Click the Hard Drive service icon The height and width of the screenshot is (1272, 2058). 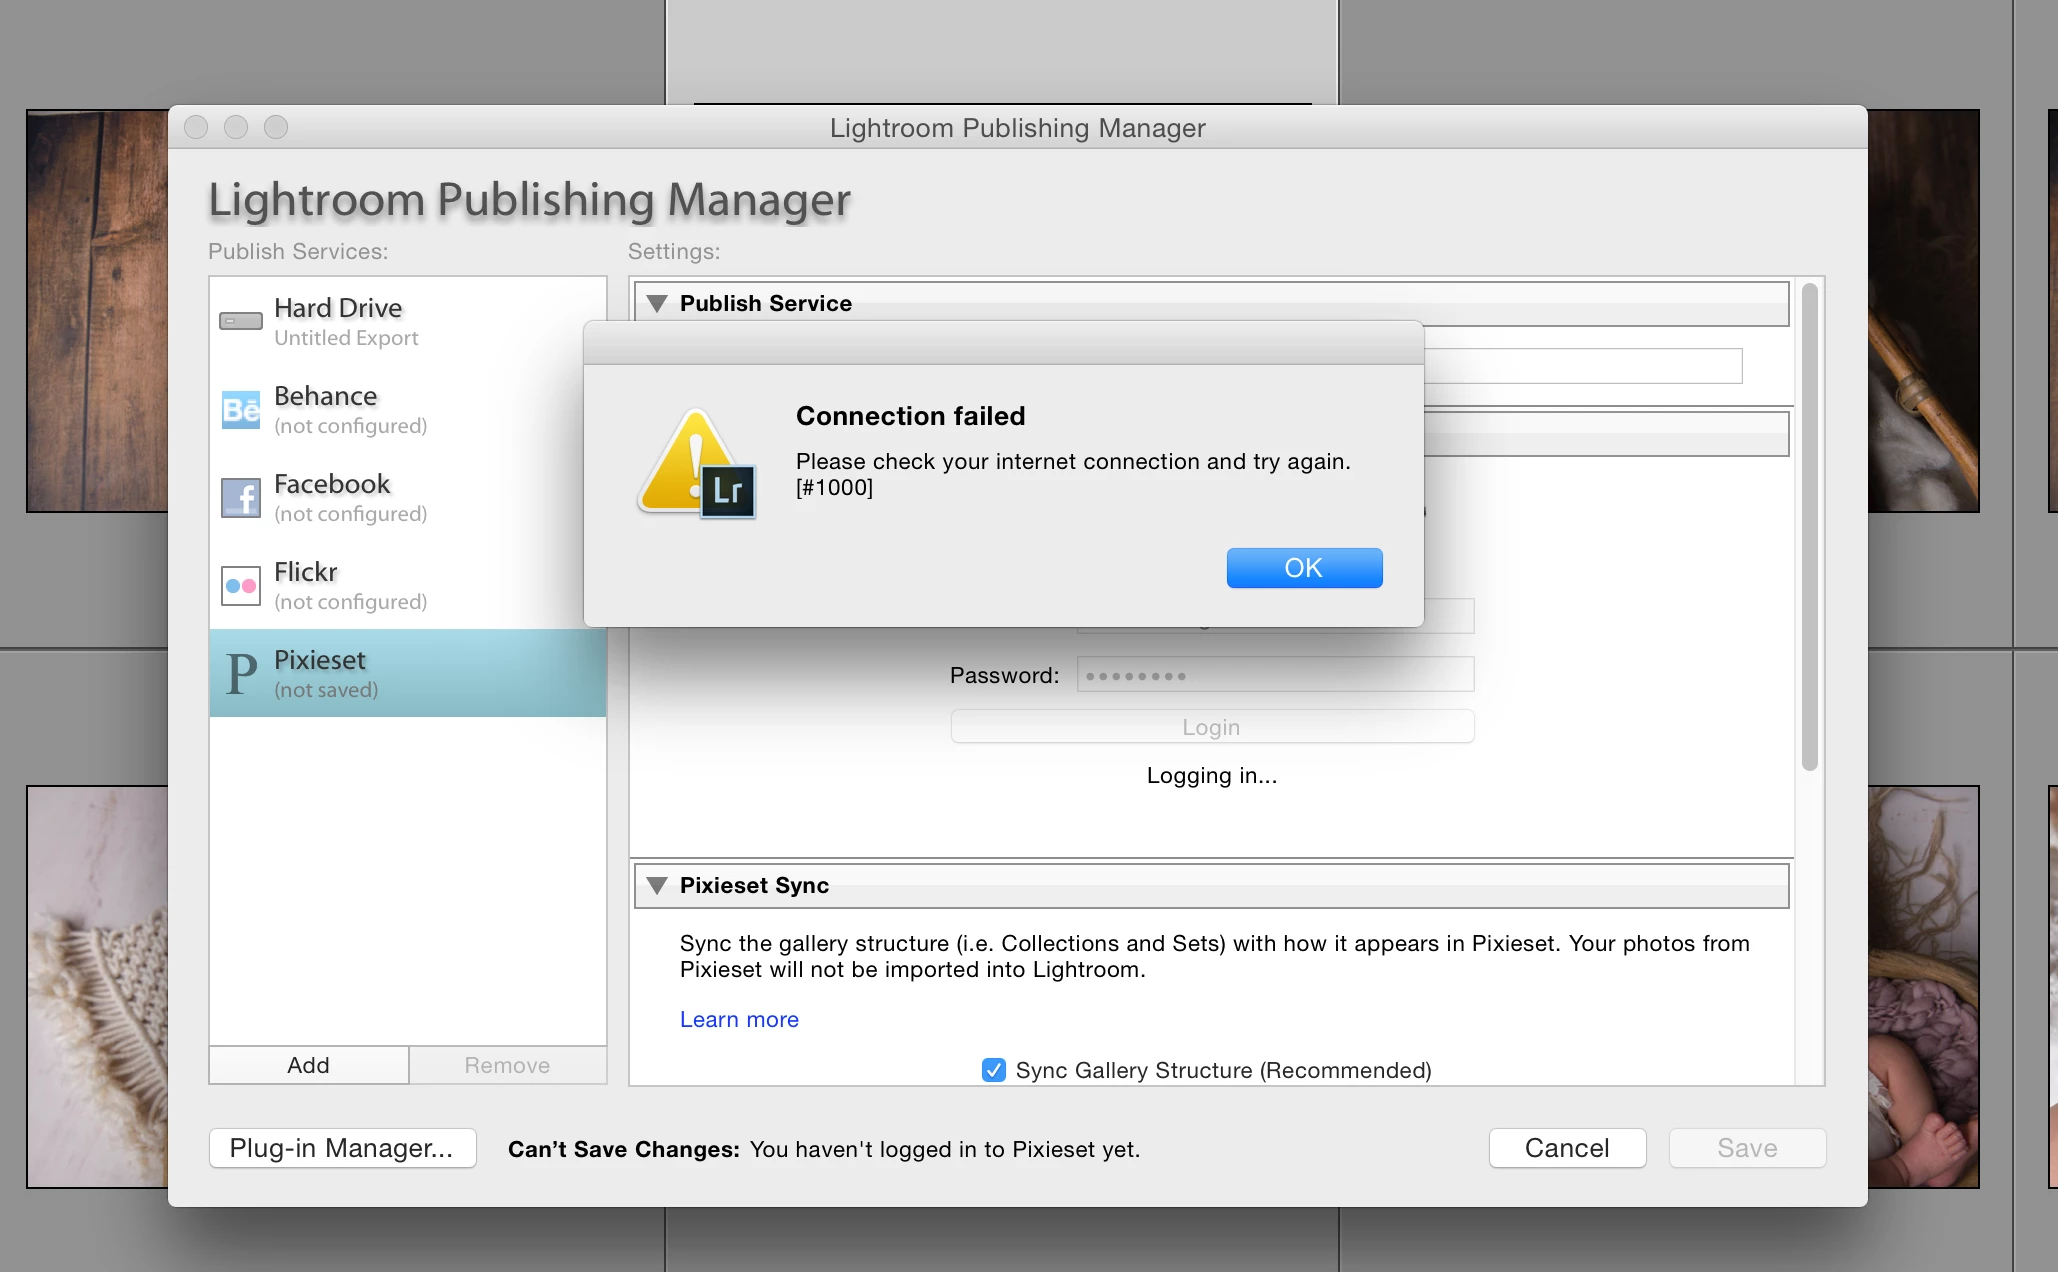coord(241,321)
